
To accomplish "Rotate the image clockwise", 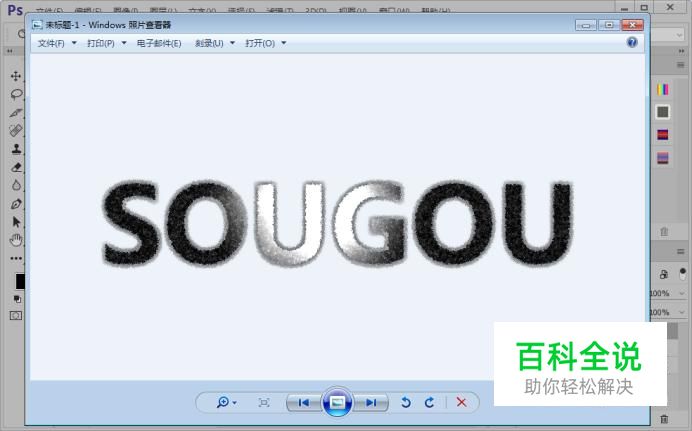I will point(429,402).
